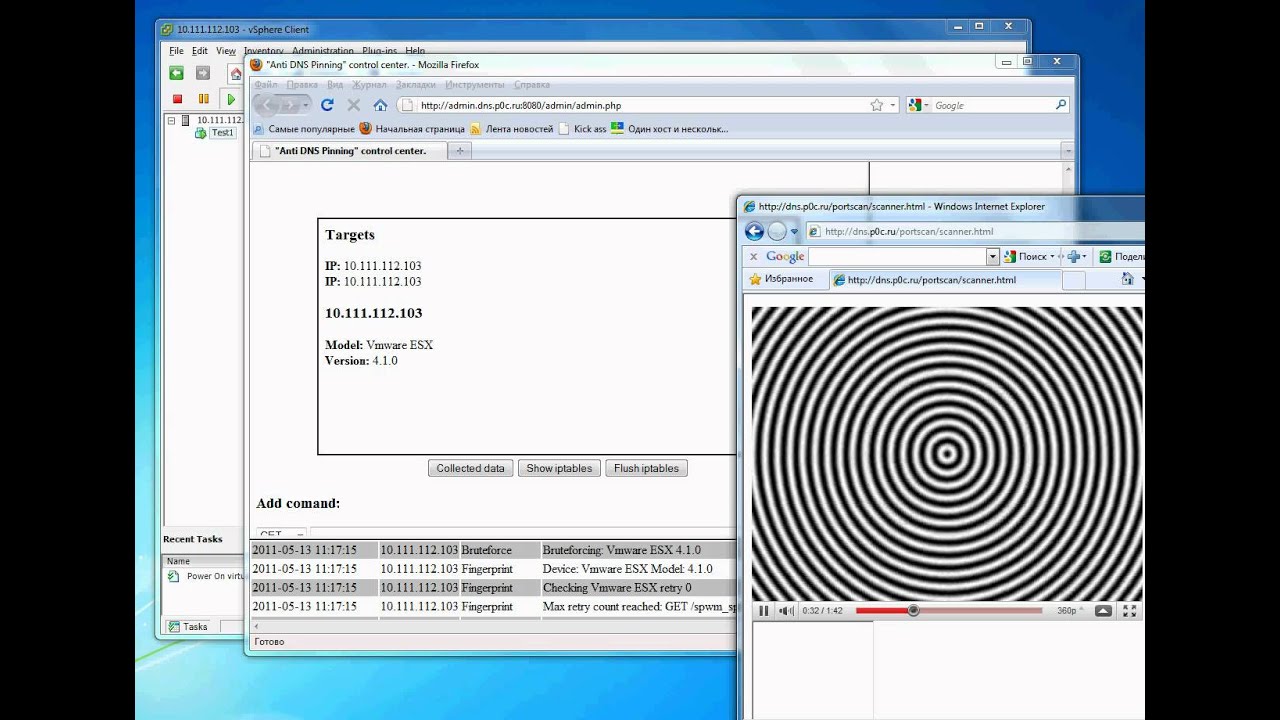Image resolution: width=1280 pixels, height=720 pixels.
Task: Click IE address bar with scanner.html URL
Action: pyautogui.click(x=975, y=231)
